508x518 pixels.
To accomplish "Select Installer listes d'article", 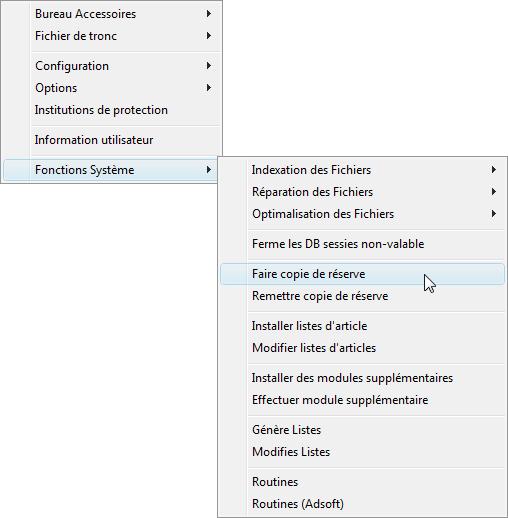I will 362,326.
